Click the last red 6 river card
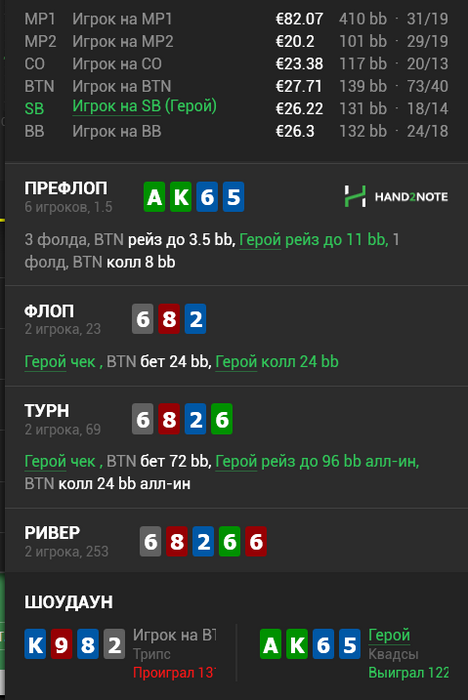 pyautogui.click(x=256, y=541)
